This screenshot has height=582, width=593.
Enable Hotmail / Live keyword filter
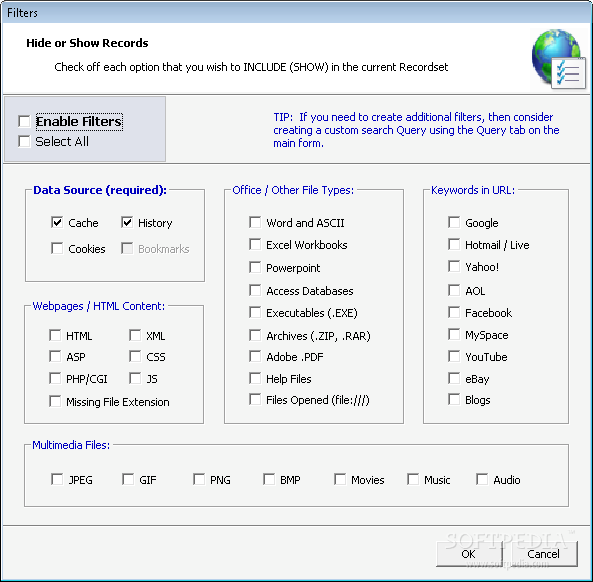pos(454,244)
